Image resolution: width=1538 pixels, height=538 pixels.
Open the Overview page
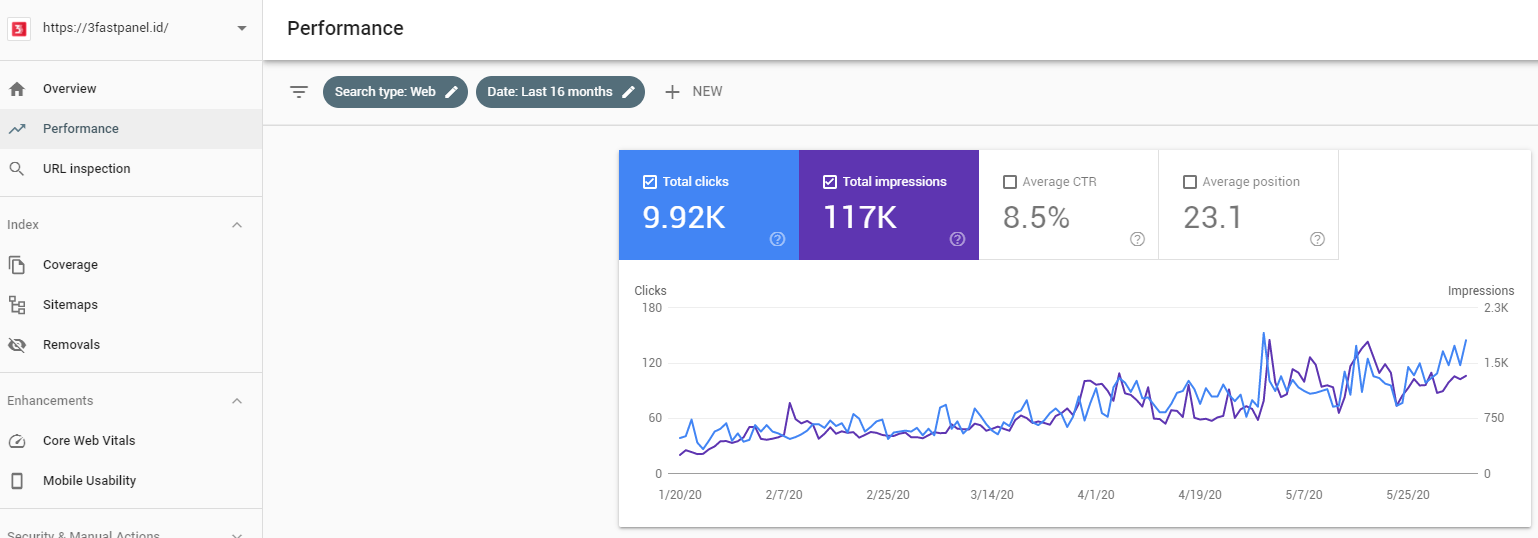tap(70, 89)
